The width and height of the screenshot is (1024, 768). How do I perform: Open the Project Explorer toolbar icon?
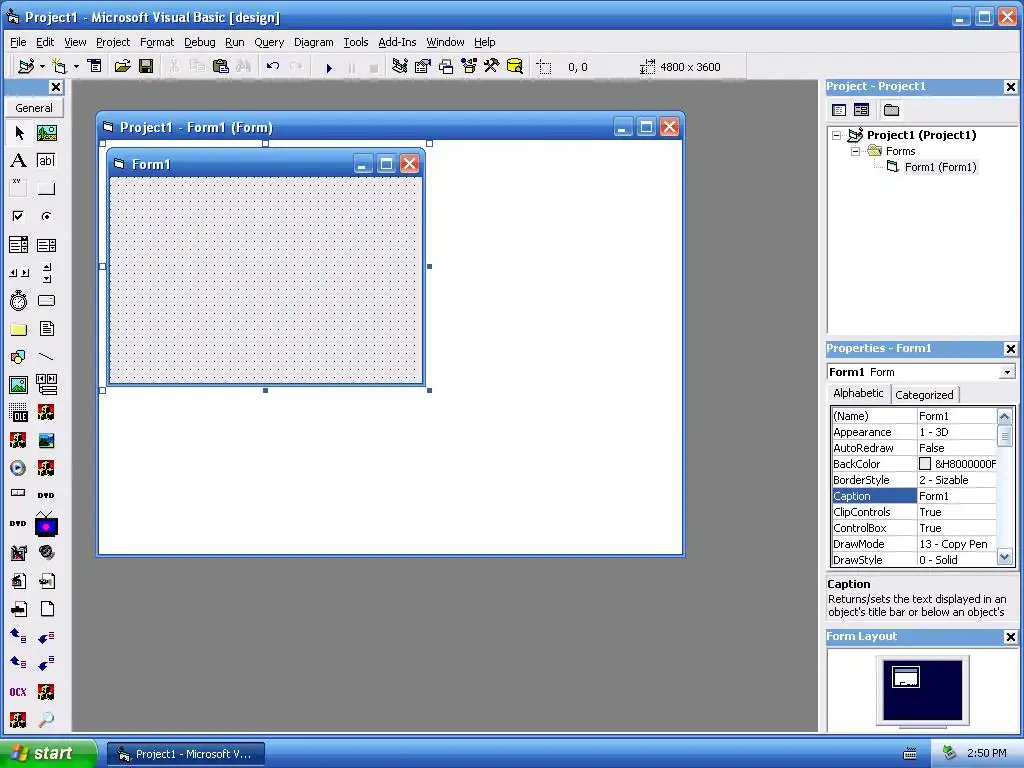pos(400,66)
